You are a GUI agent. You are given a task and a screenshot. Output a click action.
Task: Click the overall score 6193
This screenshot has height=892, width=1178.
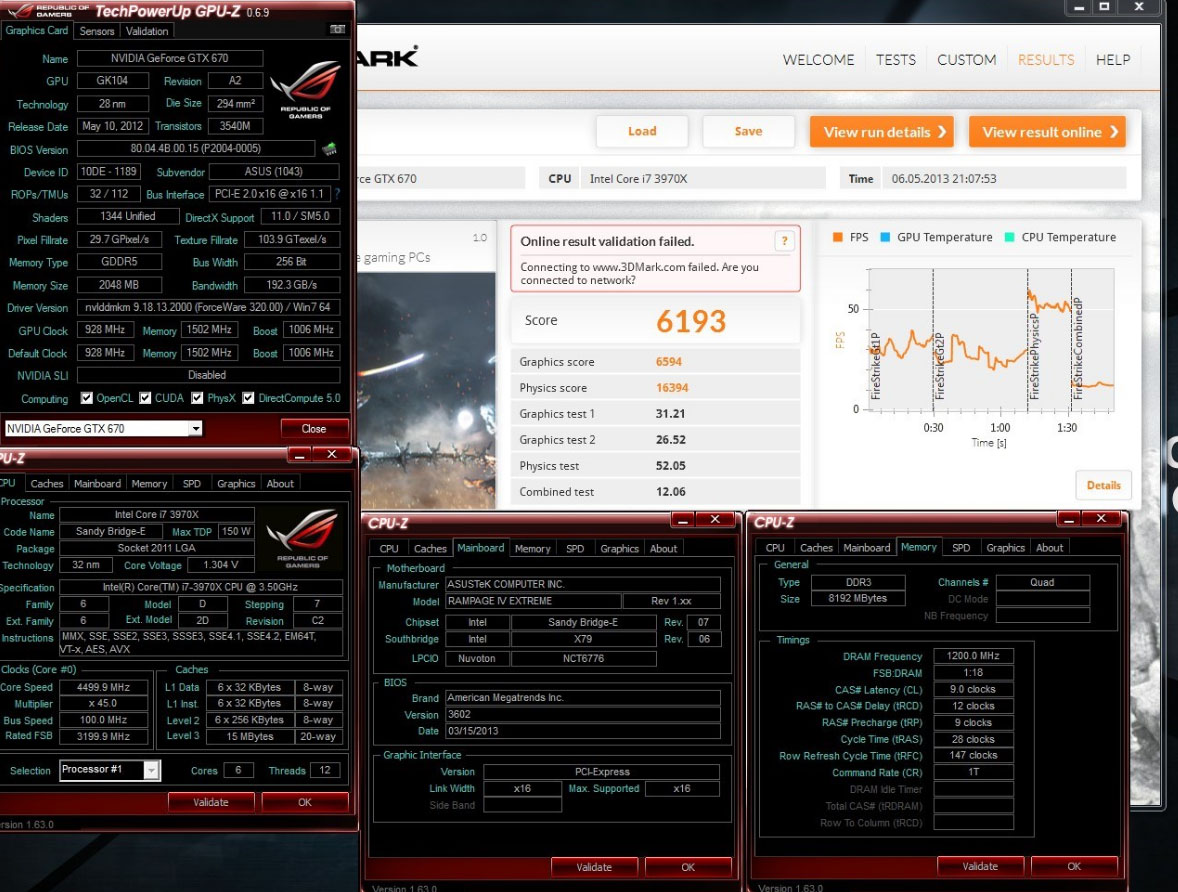(691, 321)
